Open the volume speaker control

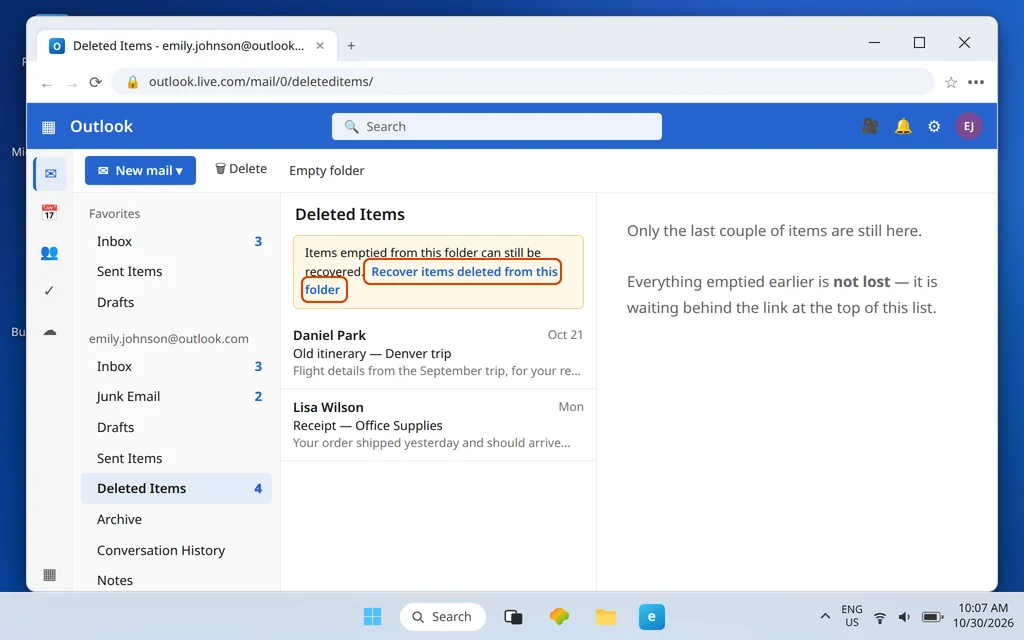[x=904, y=617]
